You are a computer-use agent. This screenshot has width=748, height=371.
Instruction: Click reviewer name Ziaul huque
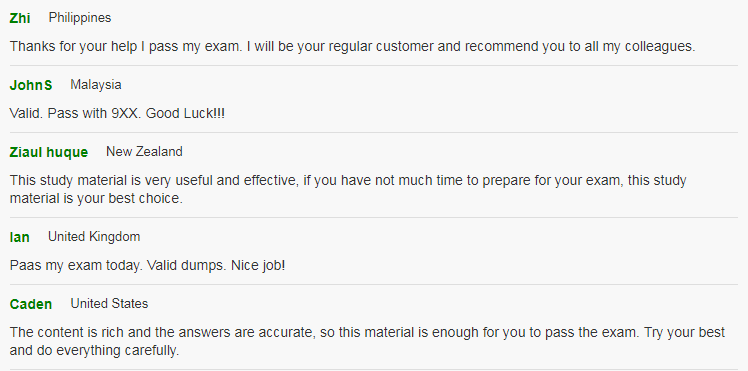click(49, 152)
